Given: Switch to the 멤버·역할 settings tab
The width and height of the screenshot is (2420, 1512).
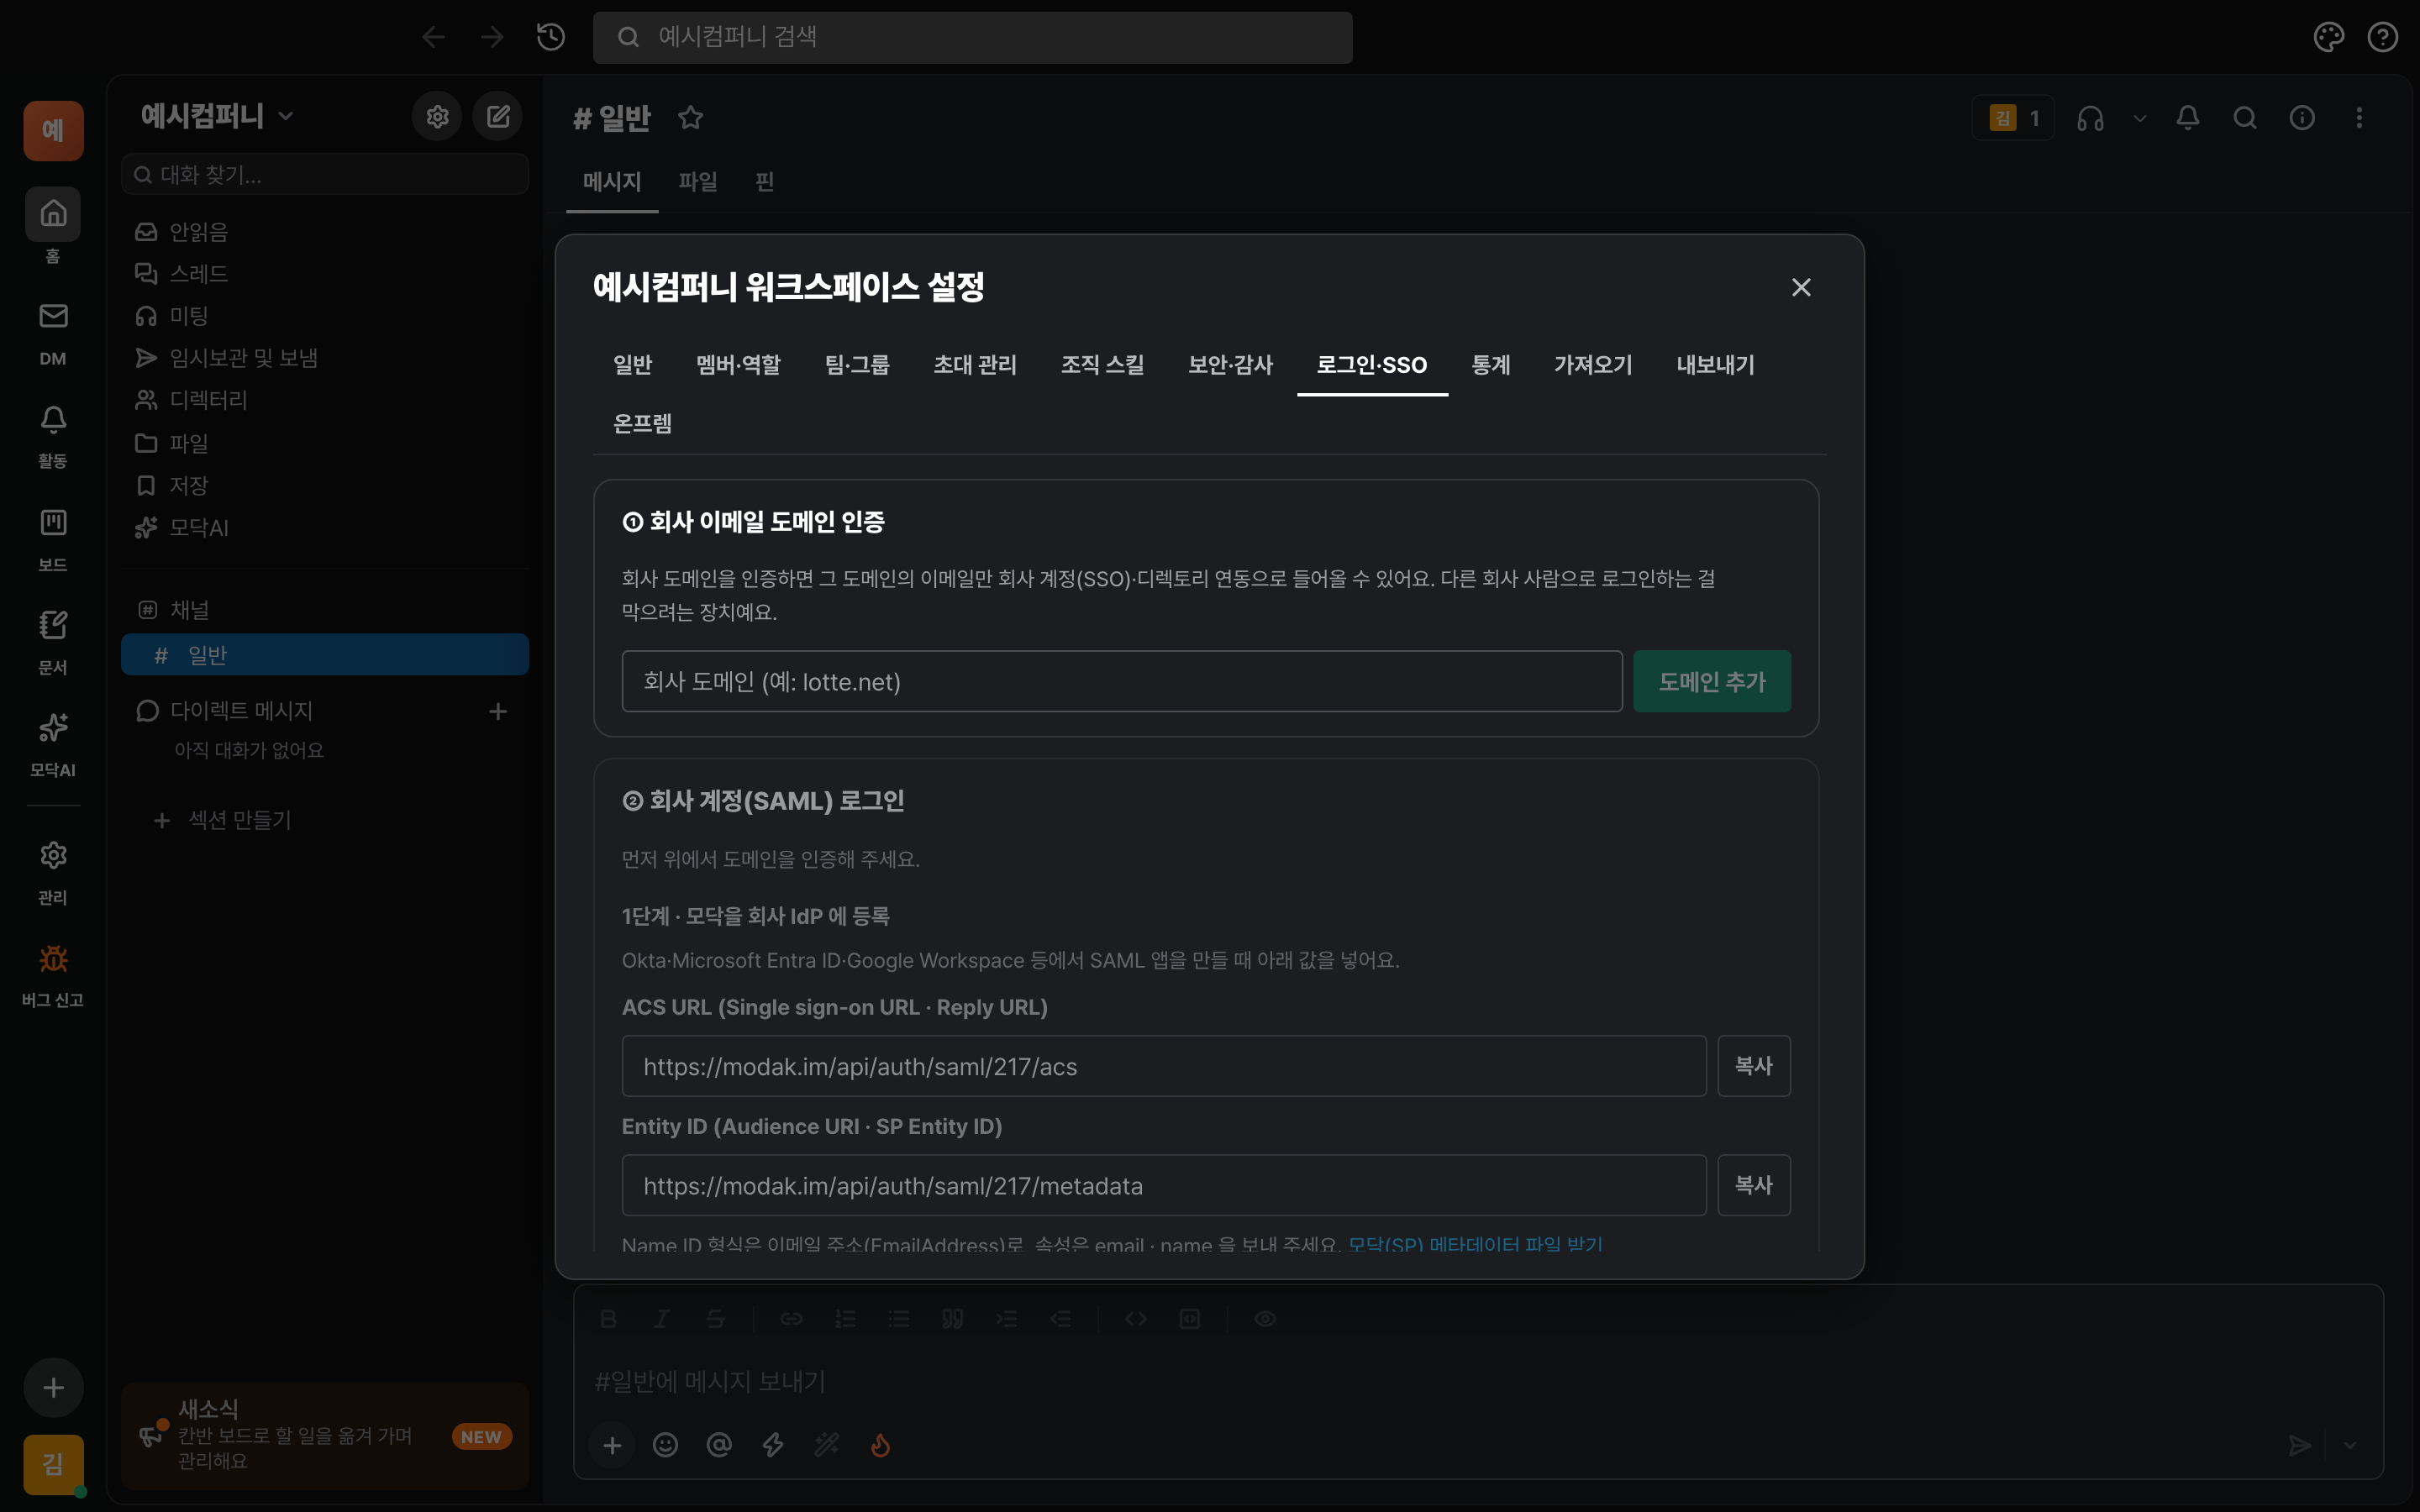Looking at the screenshot, I should pos(738,365).
